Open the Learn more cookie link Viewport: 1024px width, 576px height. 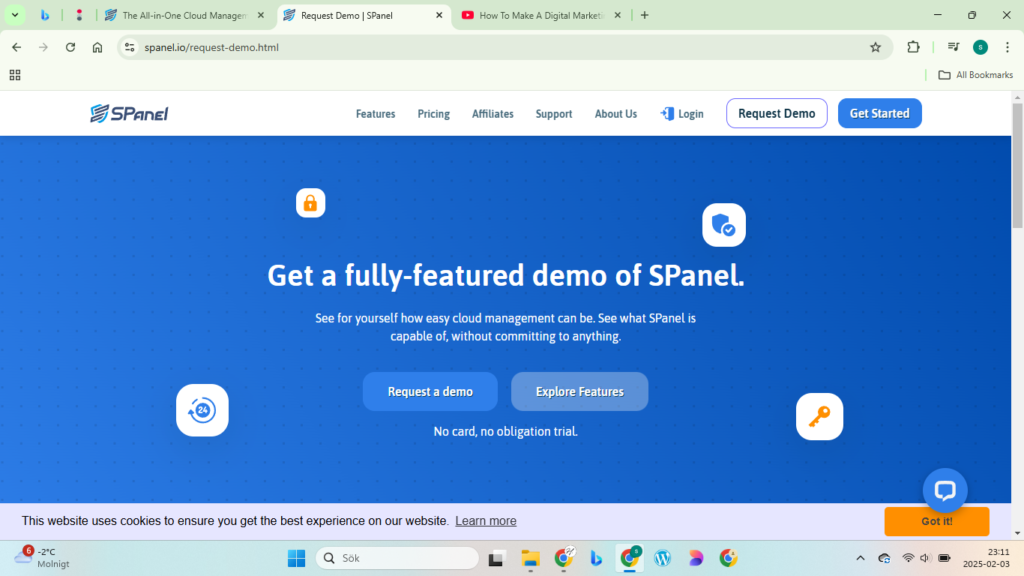click(x=486, y=521)
